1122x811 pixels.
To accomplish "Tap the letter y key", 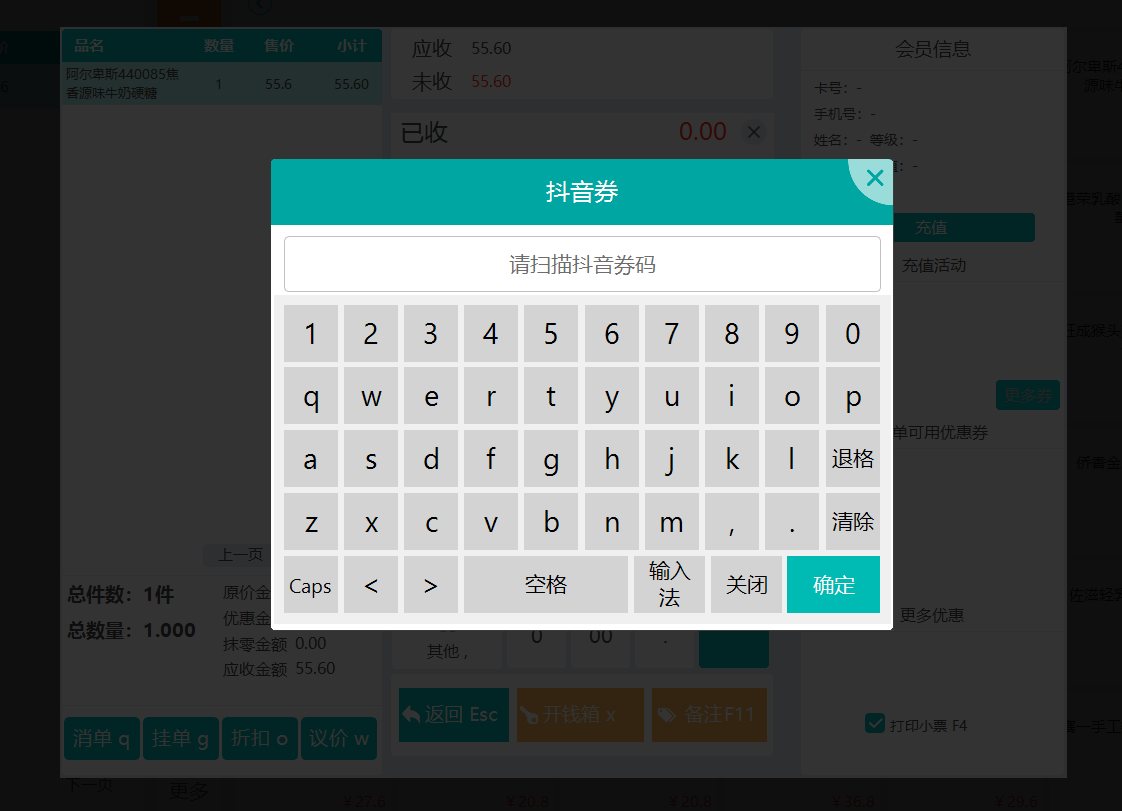I will click(612, 396).
